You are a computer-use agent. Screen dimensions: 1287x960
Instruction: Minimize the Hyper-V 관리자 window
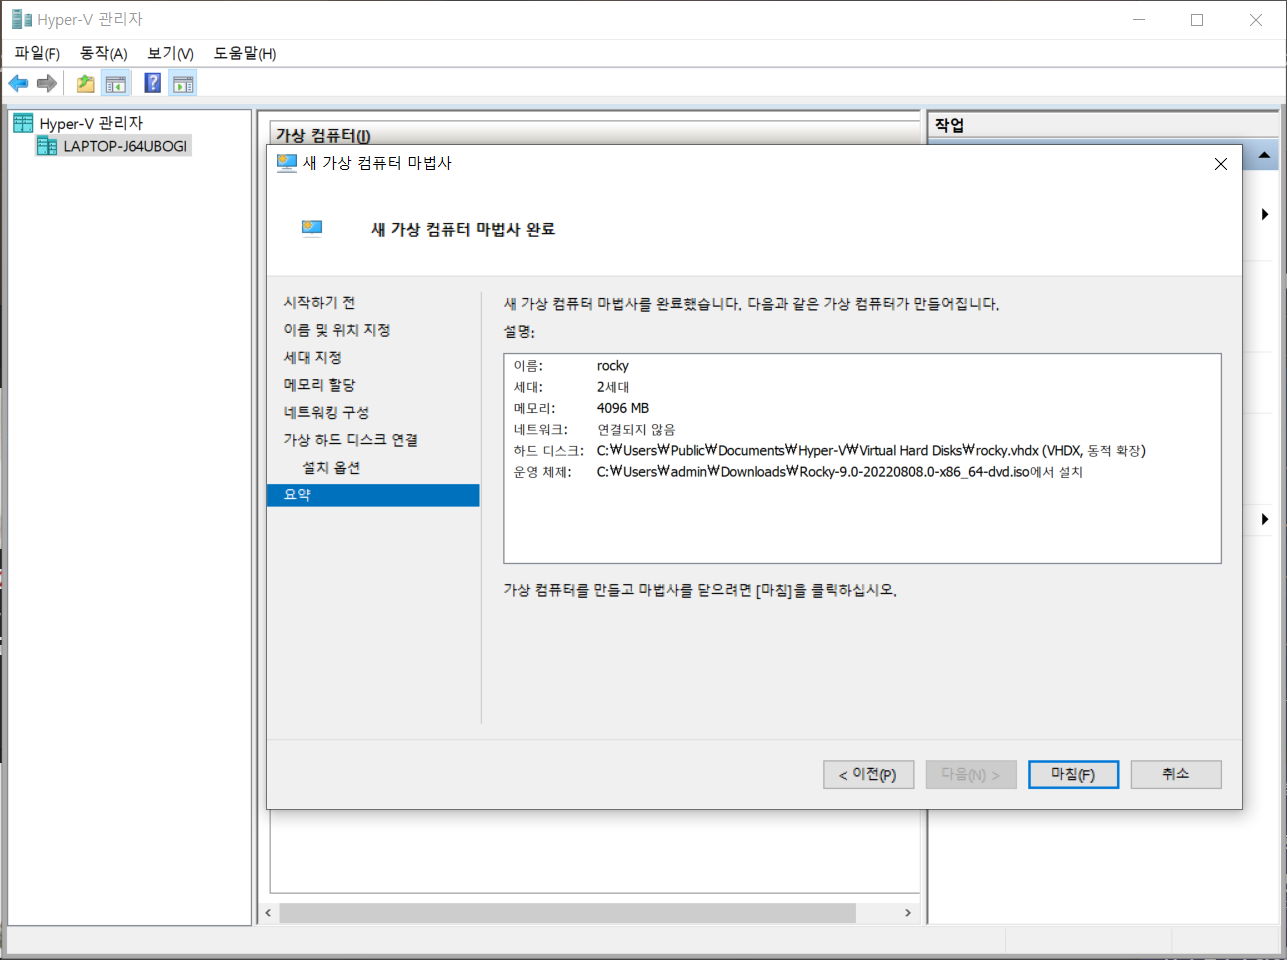[1139, 20]
